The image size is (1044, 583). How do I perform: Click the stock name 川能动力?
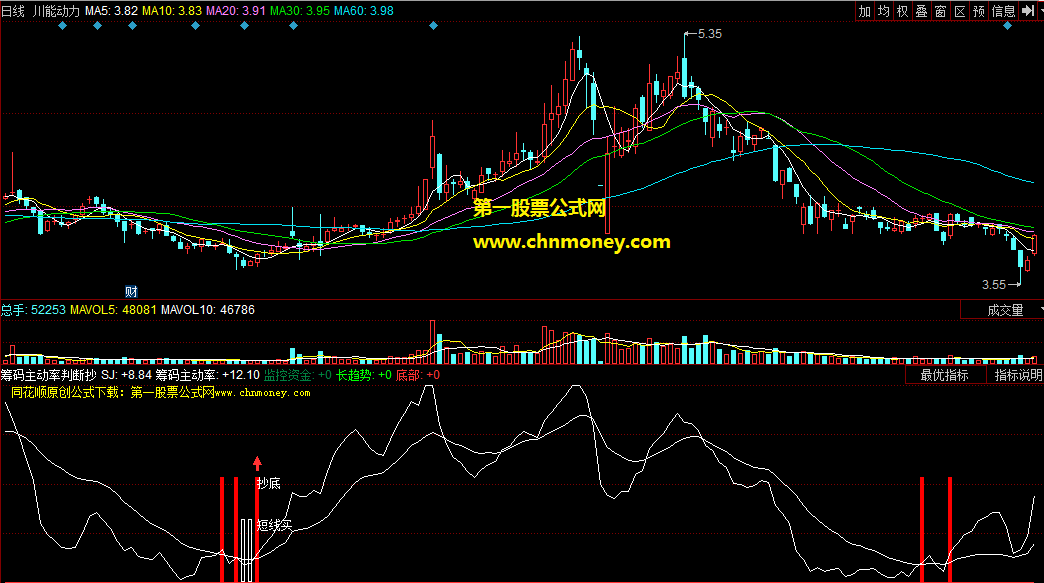tap(56, 11)
